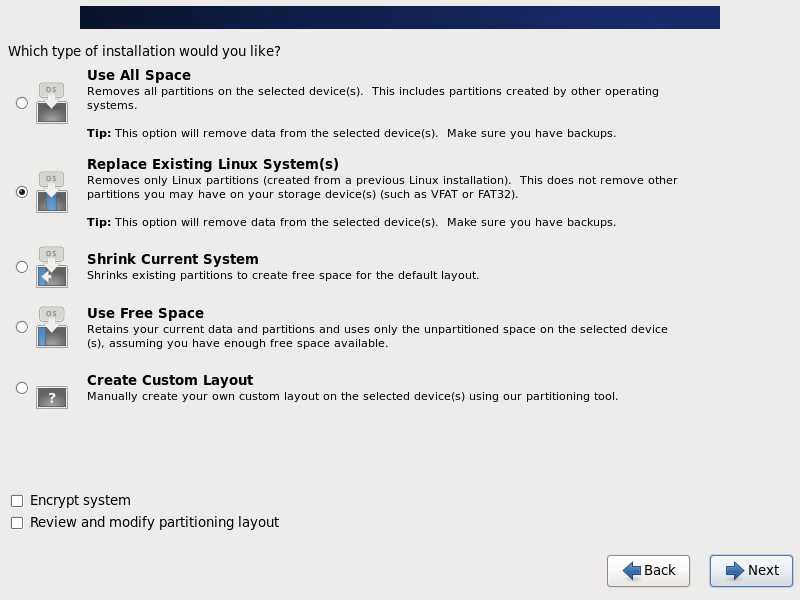Tick Review and modify partitioning layout
Viewport: 800px width, 600px height.
tap(17, 523)
